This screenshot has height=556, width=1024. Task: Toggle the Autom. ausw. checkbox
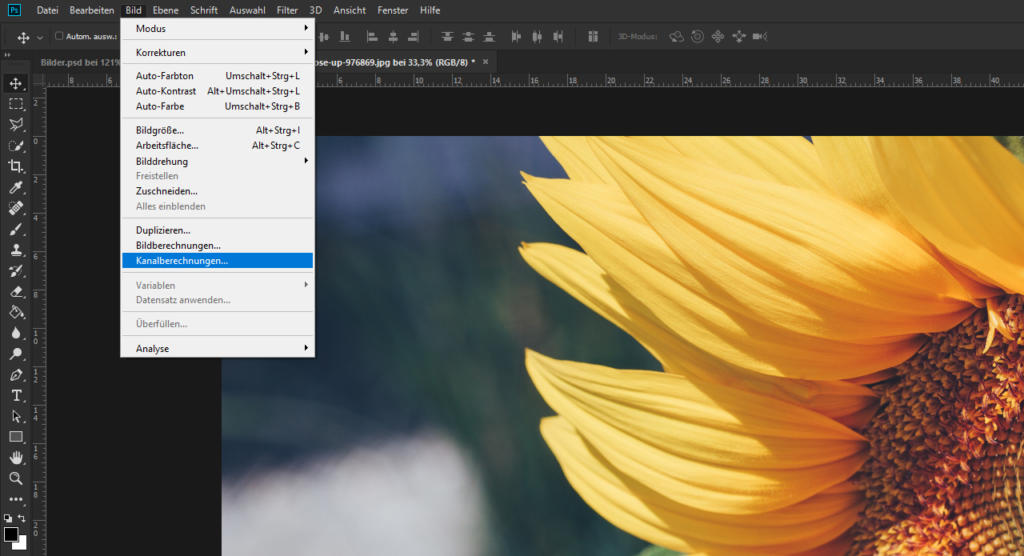click(59, 36)
